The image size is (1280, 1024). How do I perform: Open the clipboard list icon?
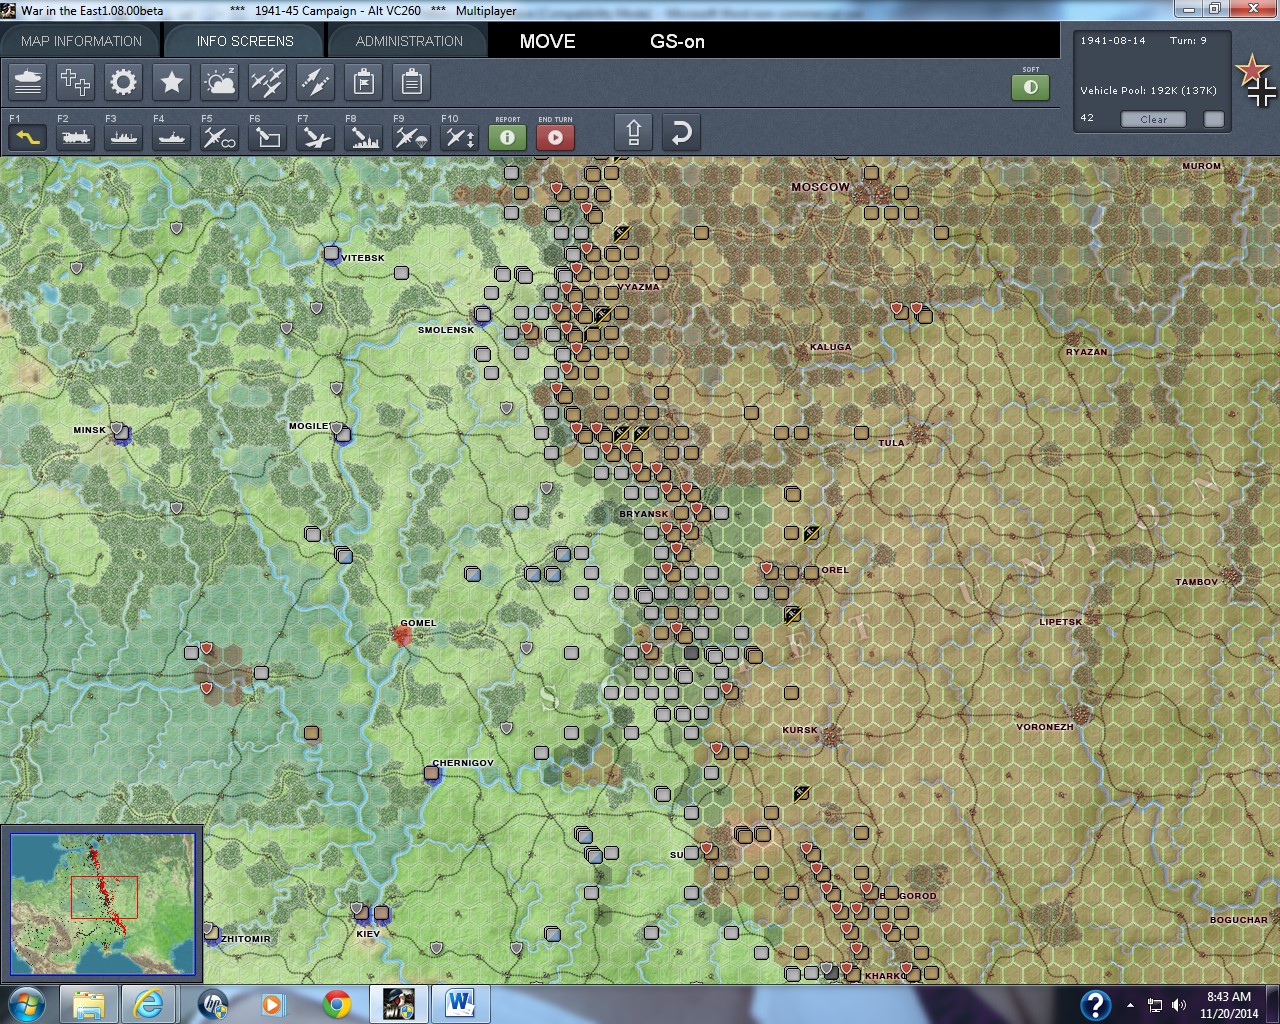click(x=412, y=82)
